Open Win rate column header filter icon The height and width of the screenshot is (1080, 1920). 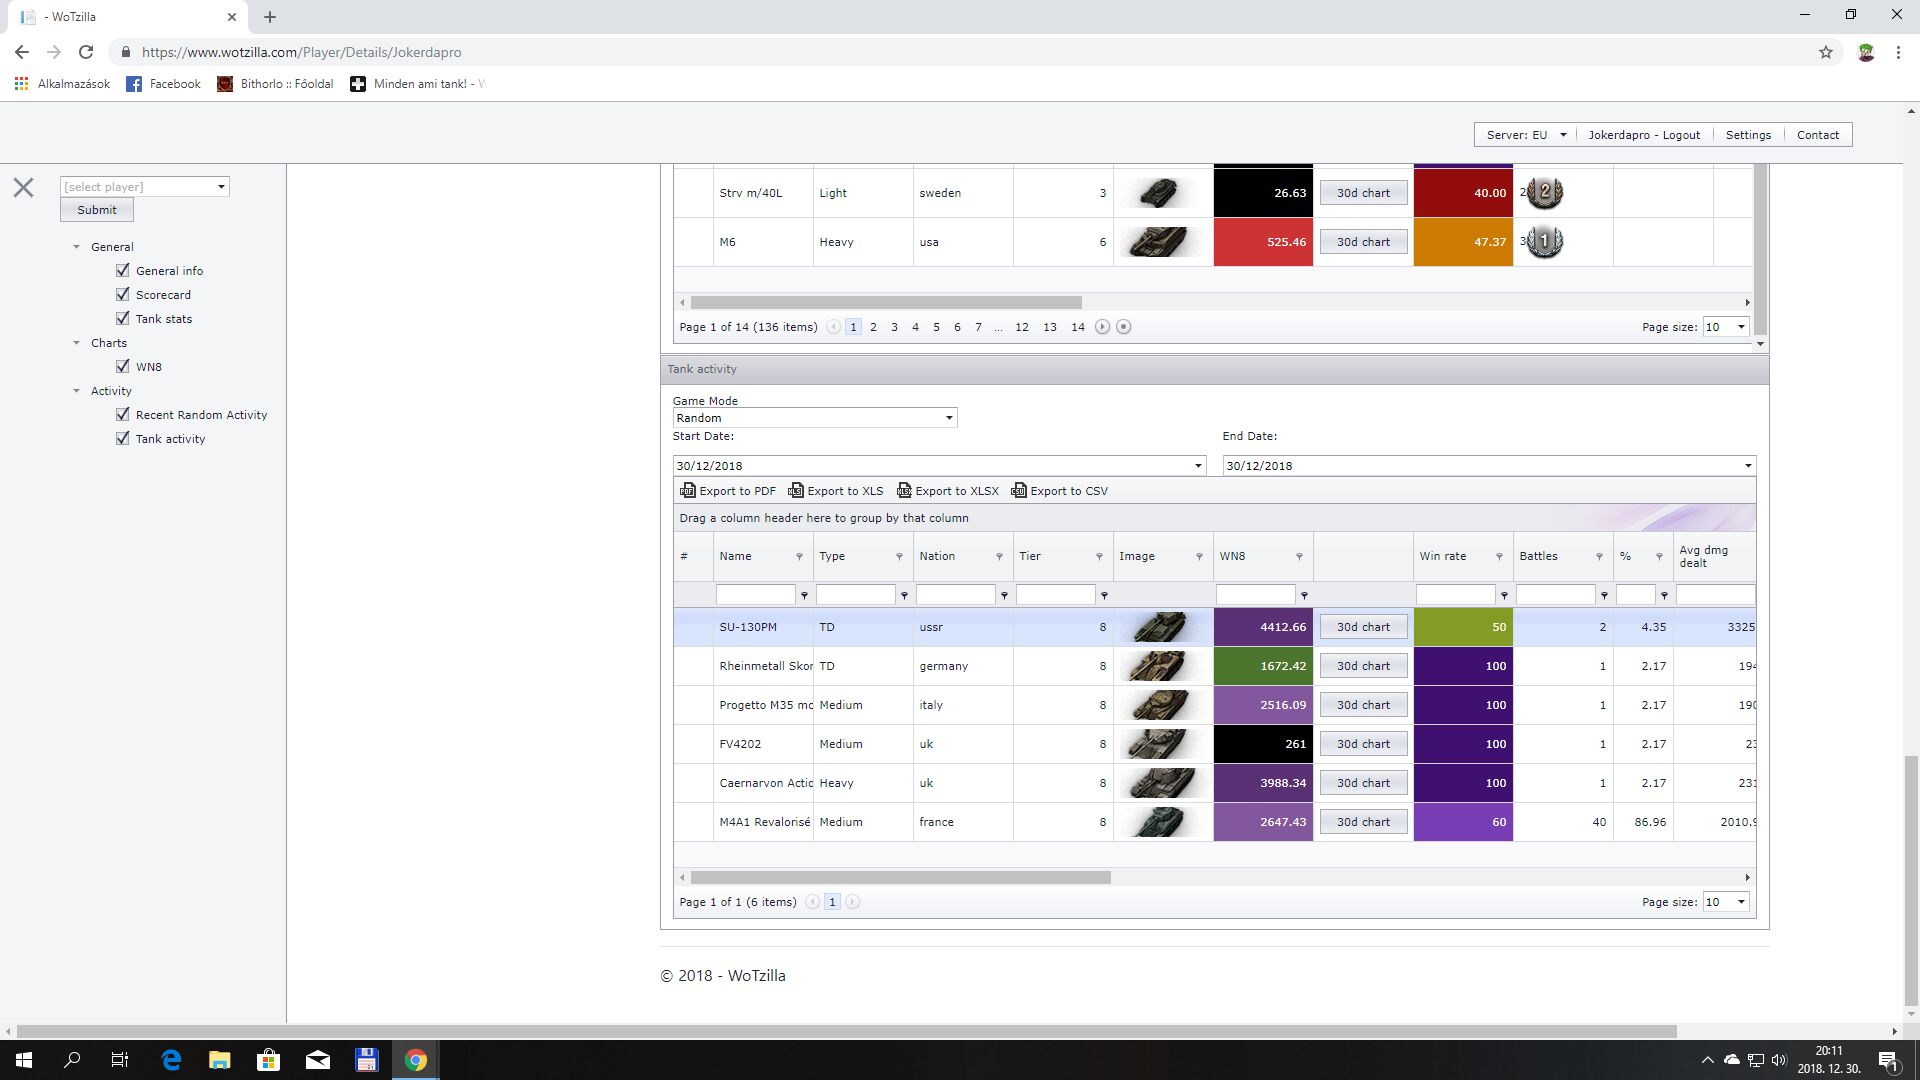[x=1499, y=557]
